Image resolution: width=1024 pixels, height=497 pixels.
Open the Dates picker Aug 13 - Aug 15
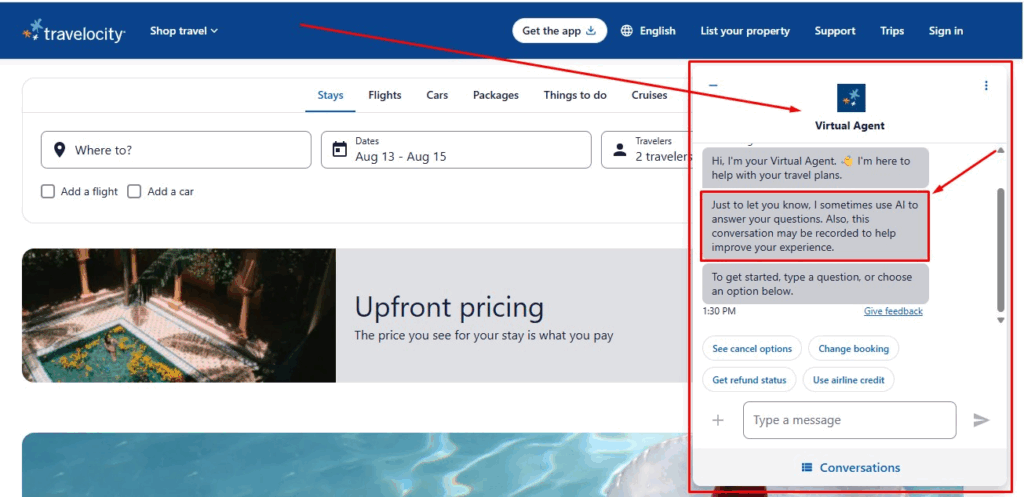pos(456,150)
